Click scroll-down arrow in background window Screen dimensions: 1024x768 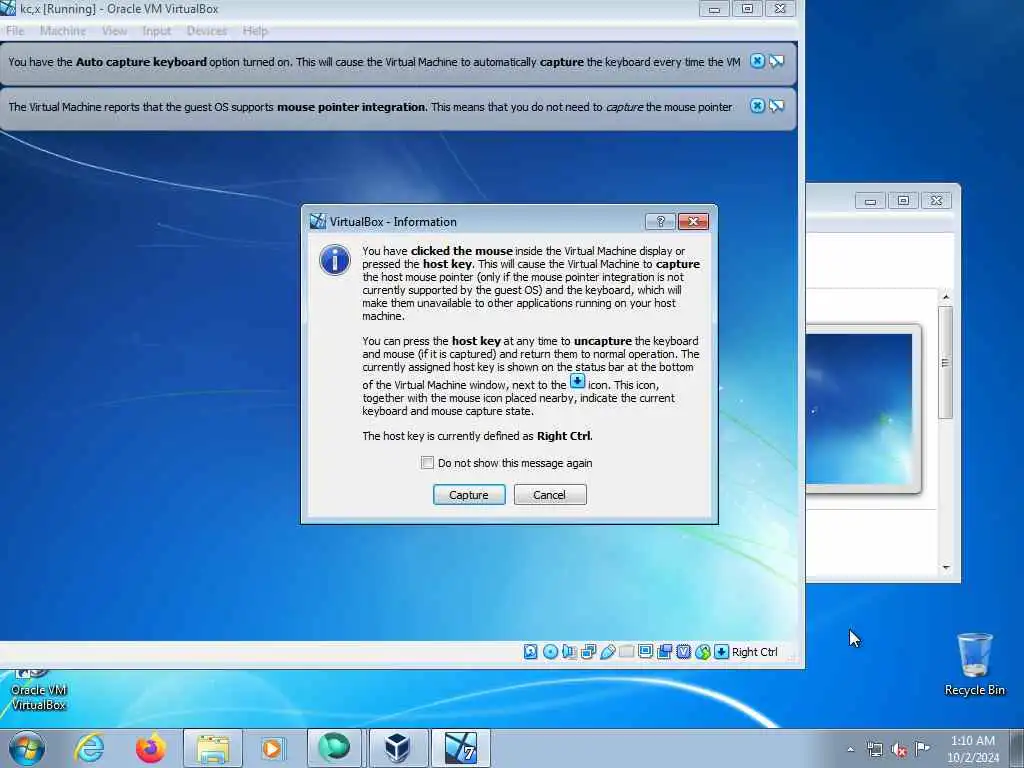[x=945, y=568]
